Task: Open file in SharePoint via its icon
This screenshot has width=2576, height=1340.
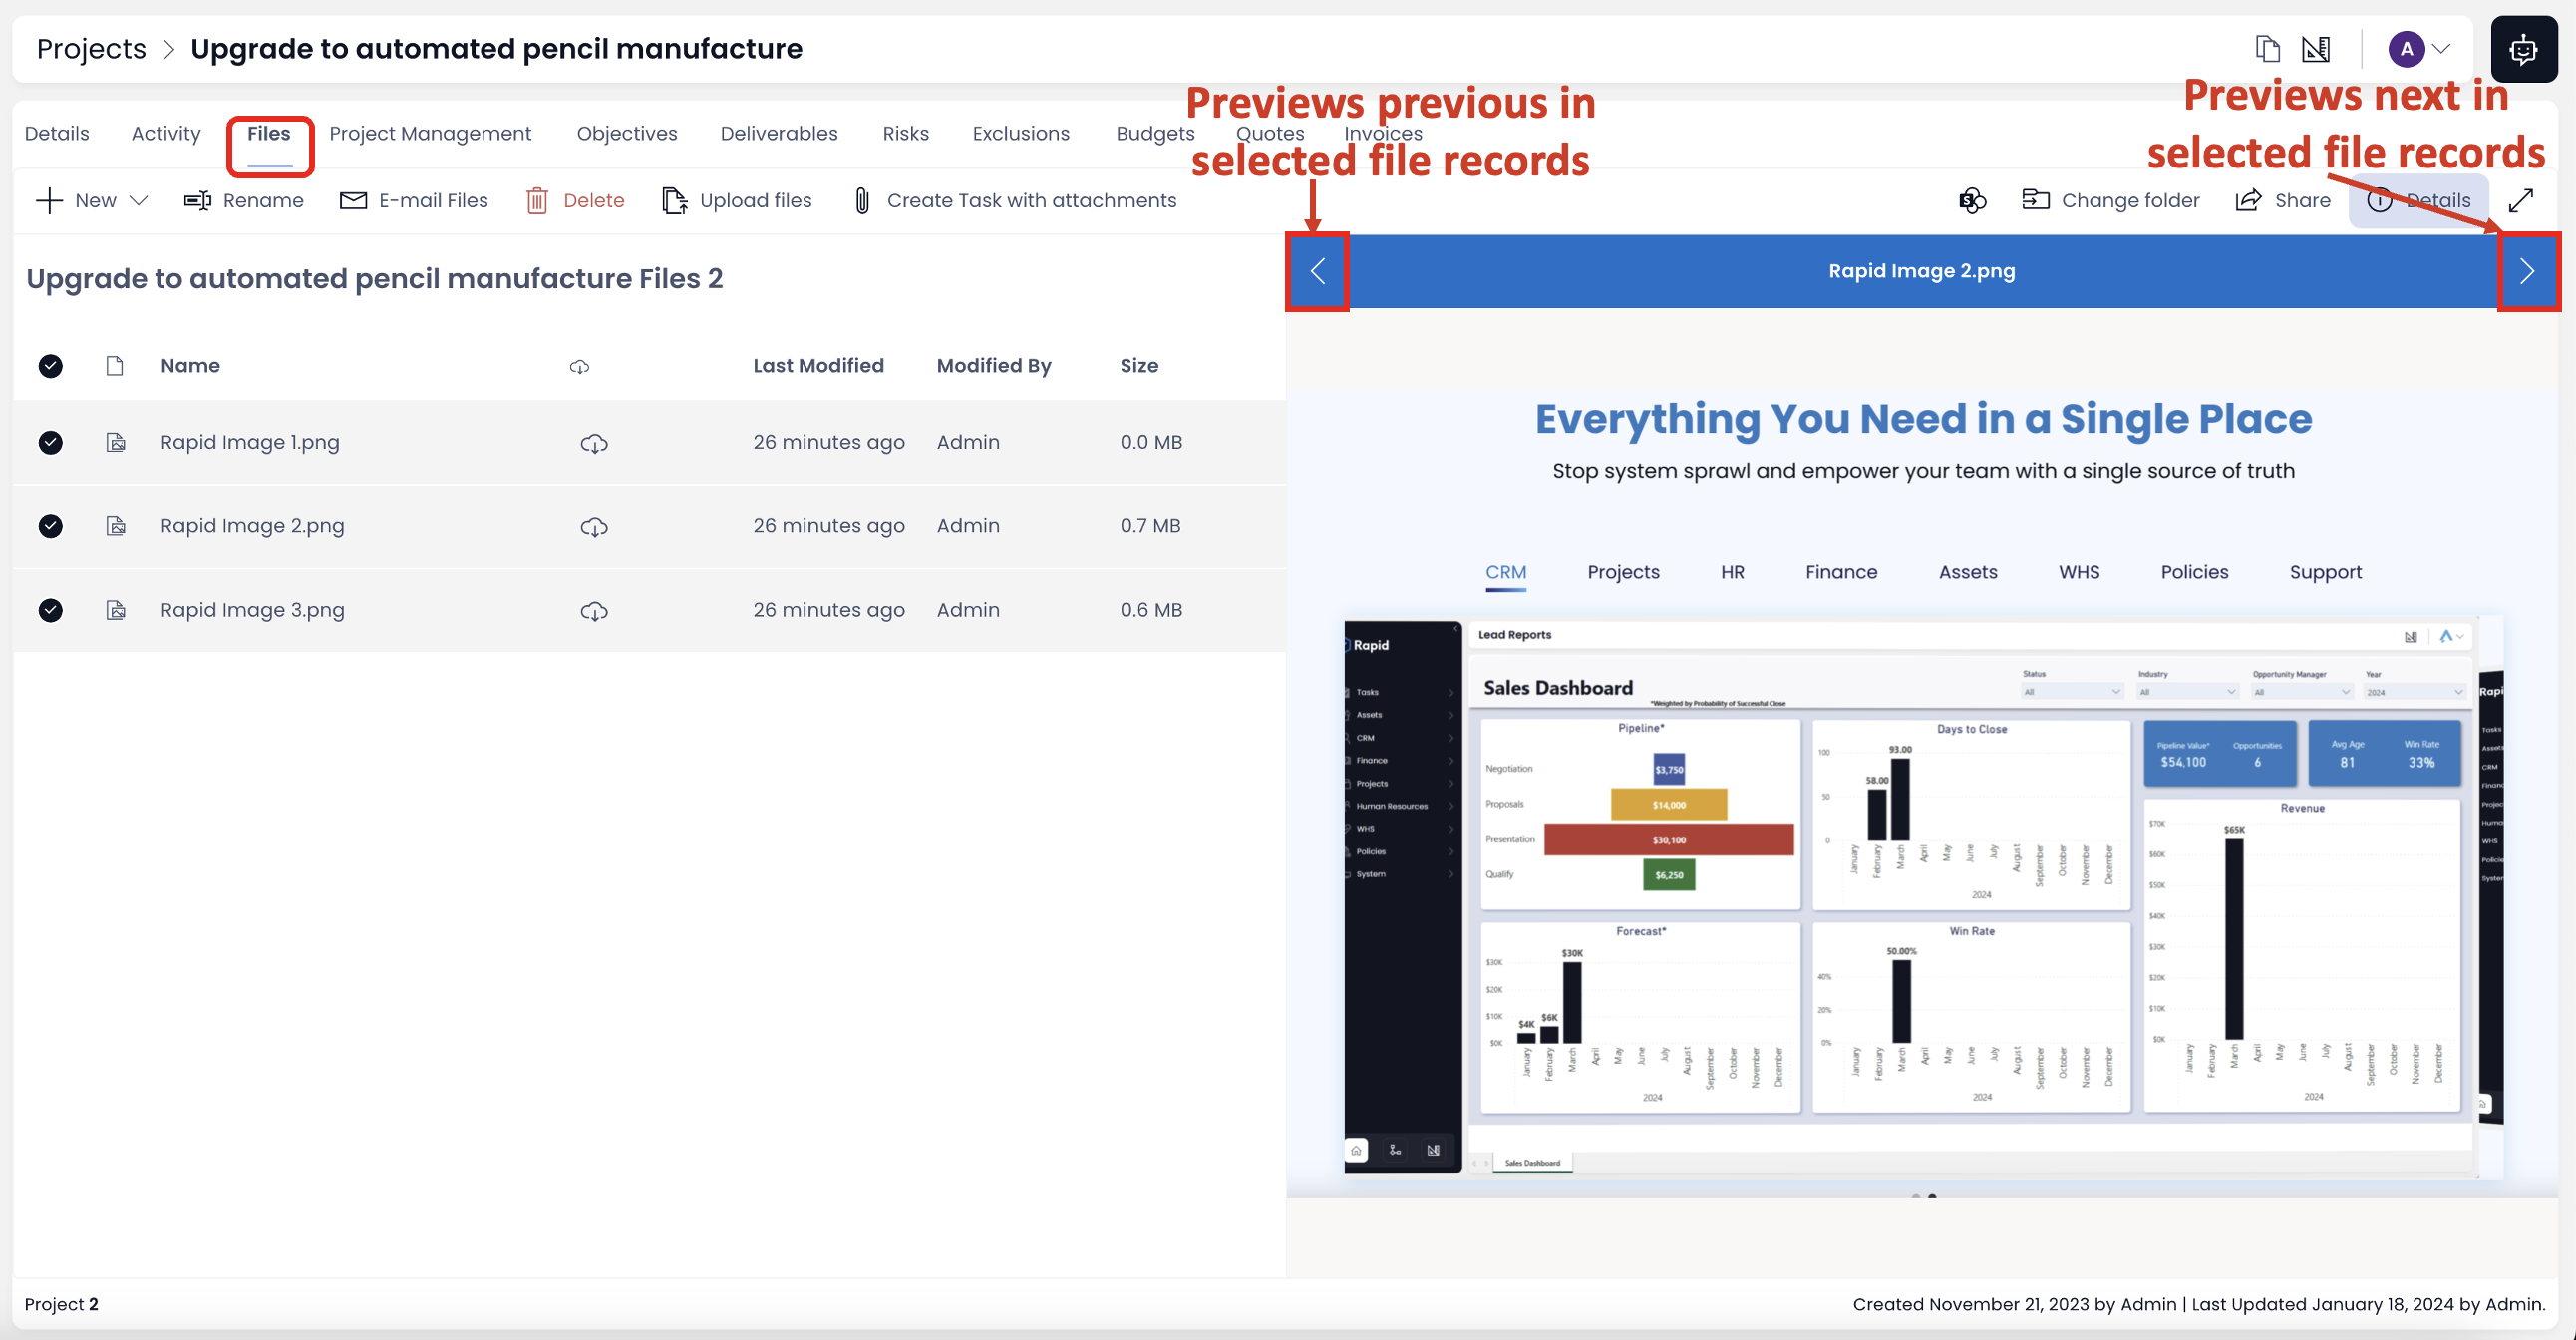Action: coord(1971,200)
